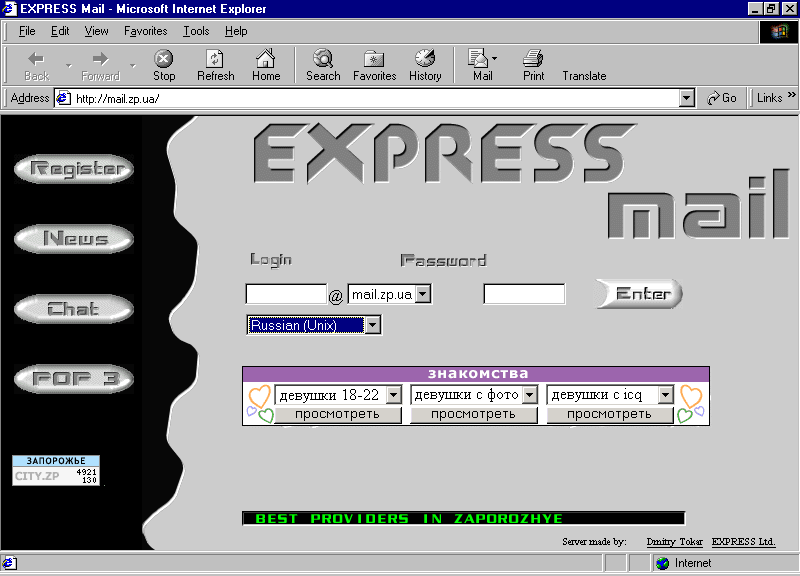Open the Favorites menu in menu bar
The height and width of the screenshot is (576, 800).
[x=145, y=31]
